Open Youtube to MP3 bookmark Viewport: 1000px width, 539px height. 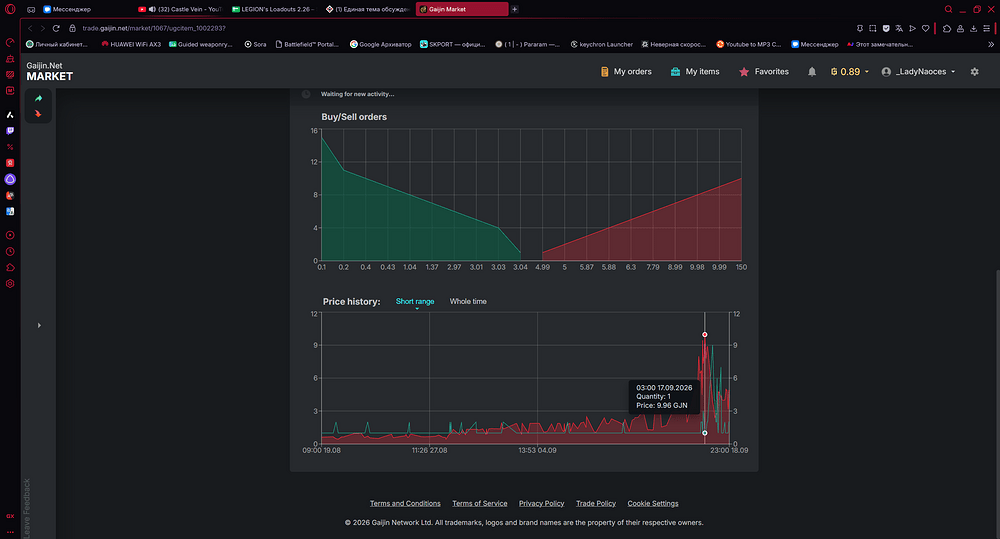point(749,45)
